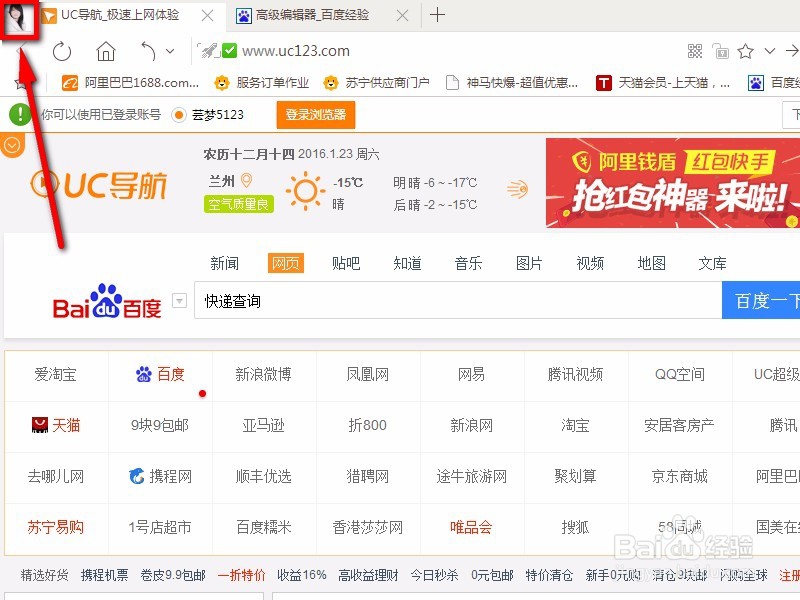Click the rocket speed mode icon in address bar
Viewport: 800px width, 600px height.
tap(209, 51)
